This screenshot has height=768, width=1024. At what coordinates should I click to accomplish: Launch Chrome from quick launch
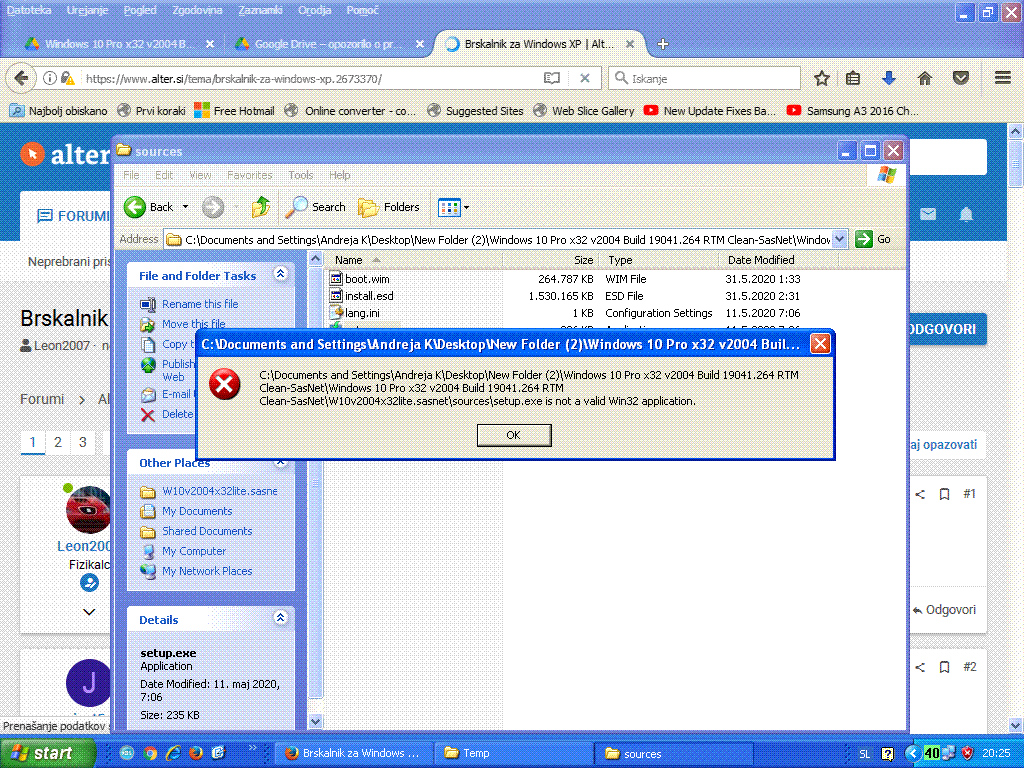(x=150, y=753)
